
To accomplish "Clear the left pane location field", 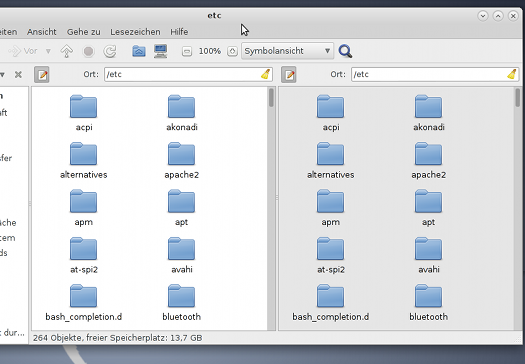I will point(266,74).
